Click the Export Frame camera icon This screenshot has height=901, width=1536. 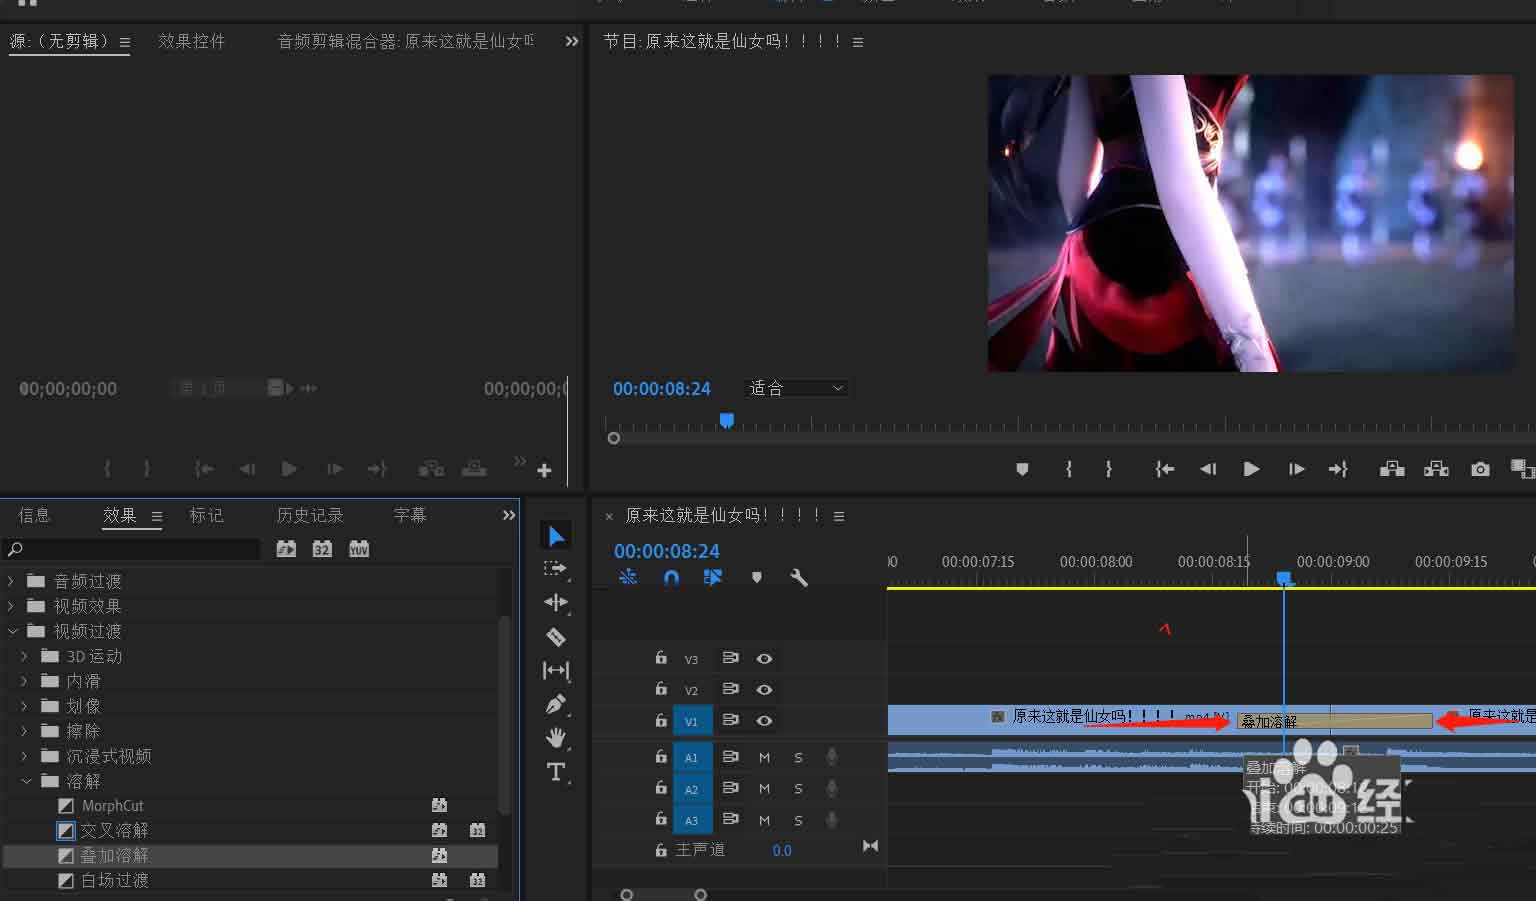point(1480,469)
